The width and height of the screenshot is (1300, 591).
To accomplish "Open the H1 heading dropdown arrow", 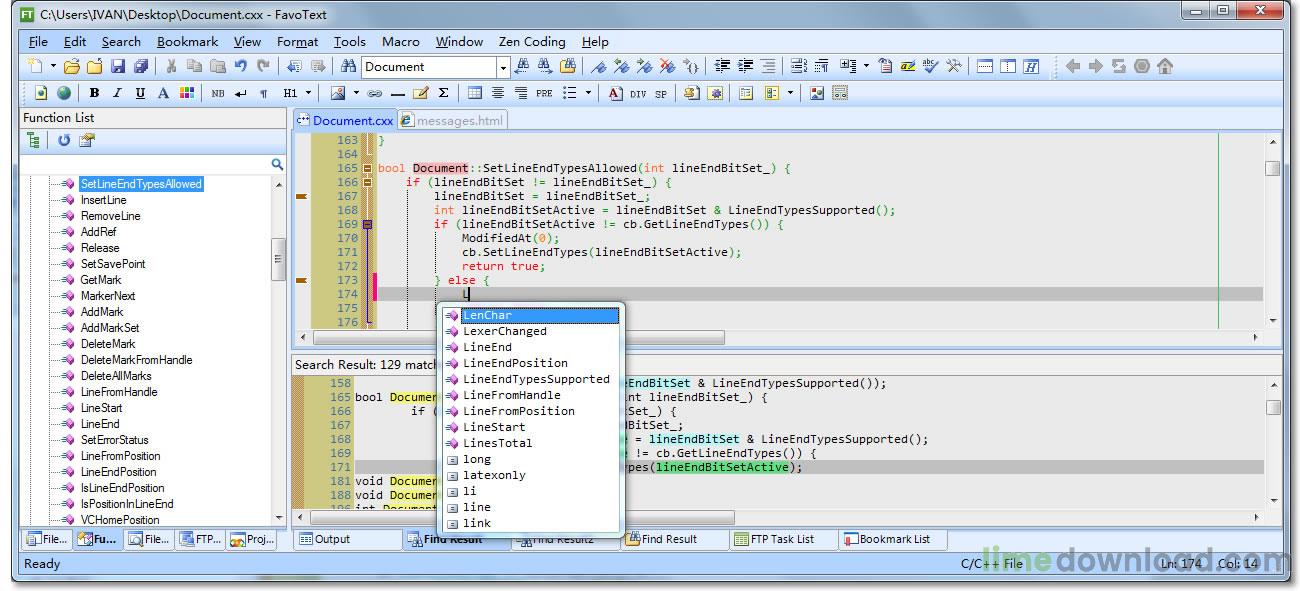I will tap(308, 93).
